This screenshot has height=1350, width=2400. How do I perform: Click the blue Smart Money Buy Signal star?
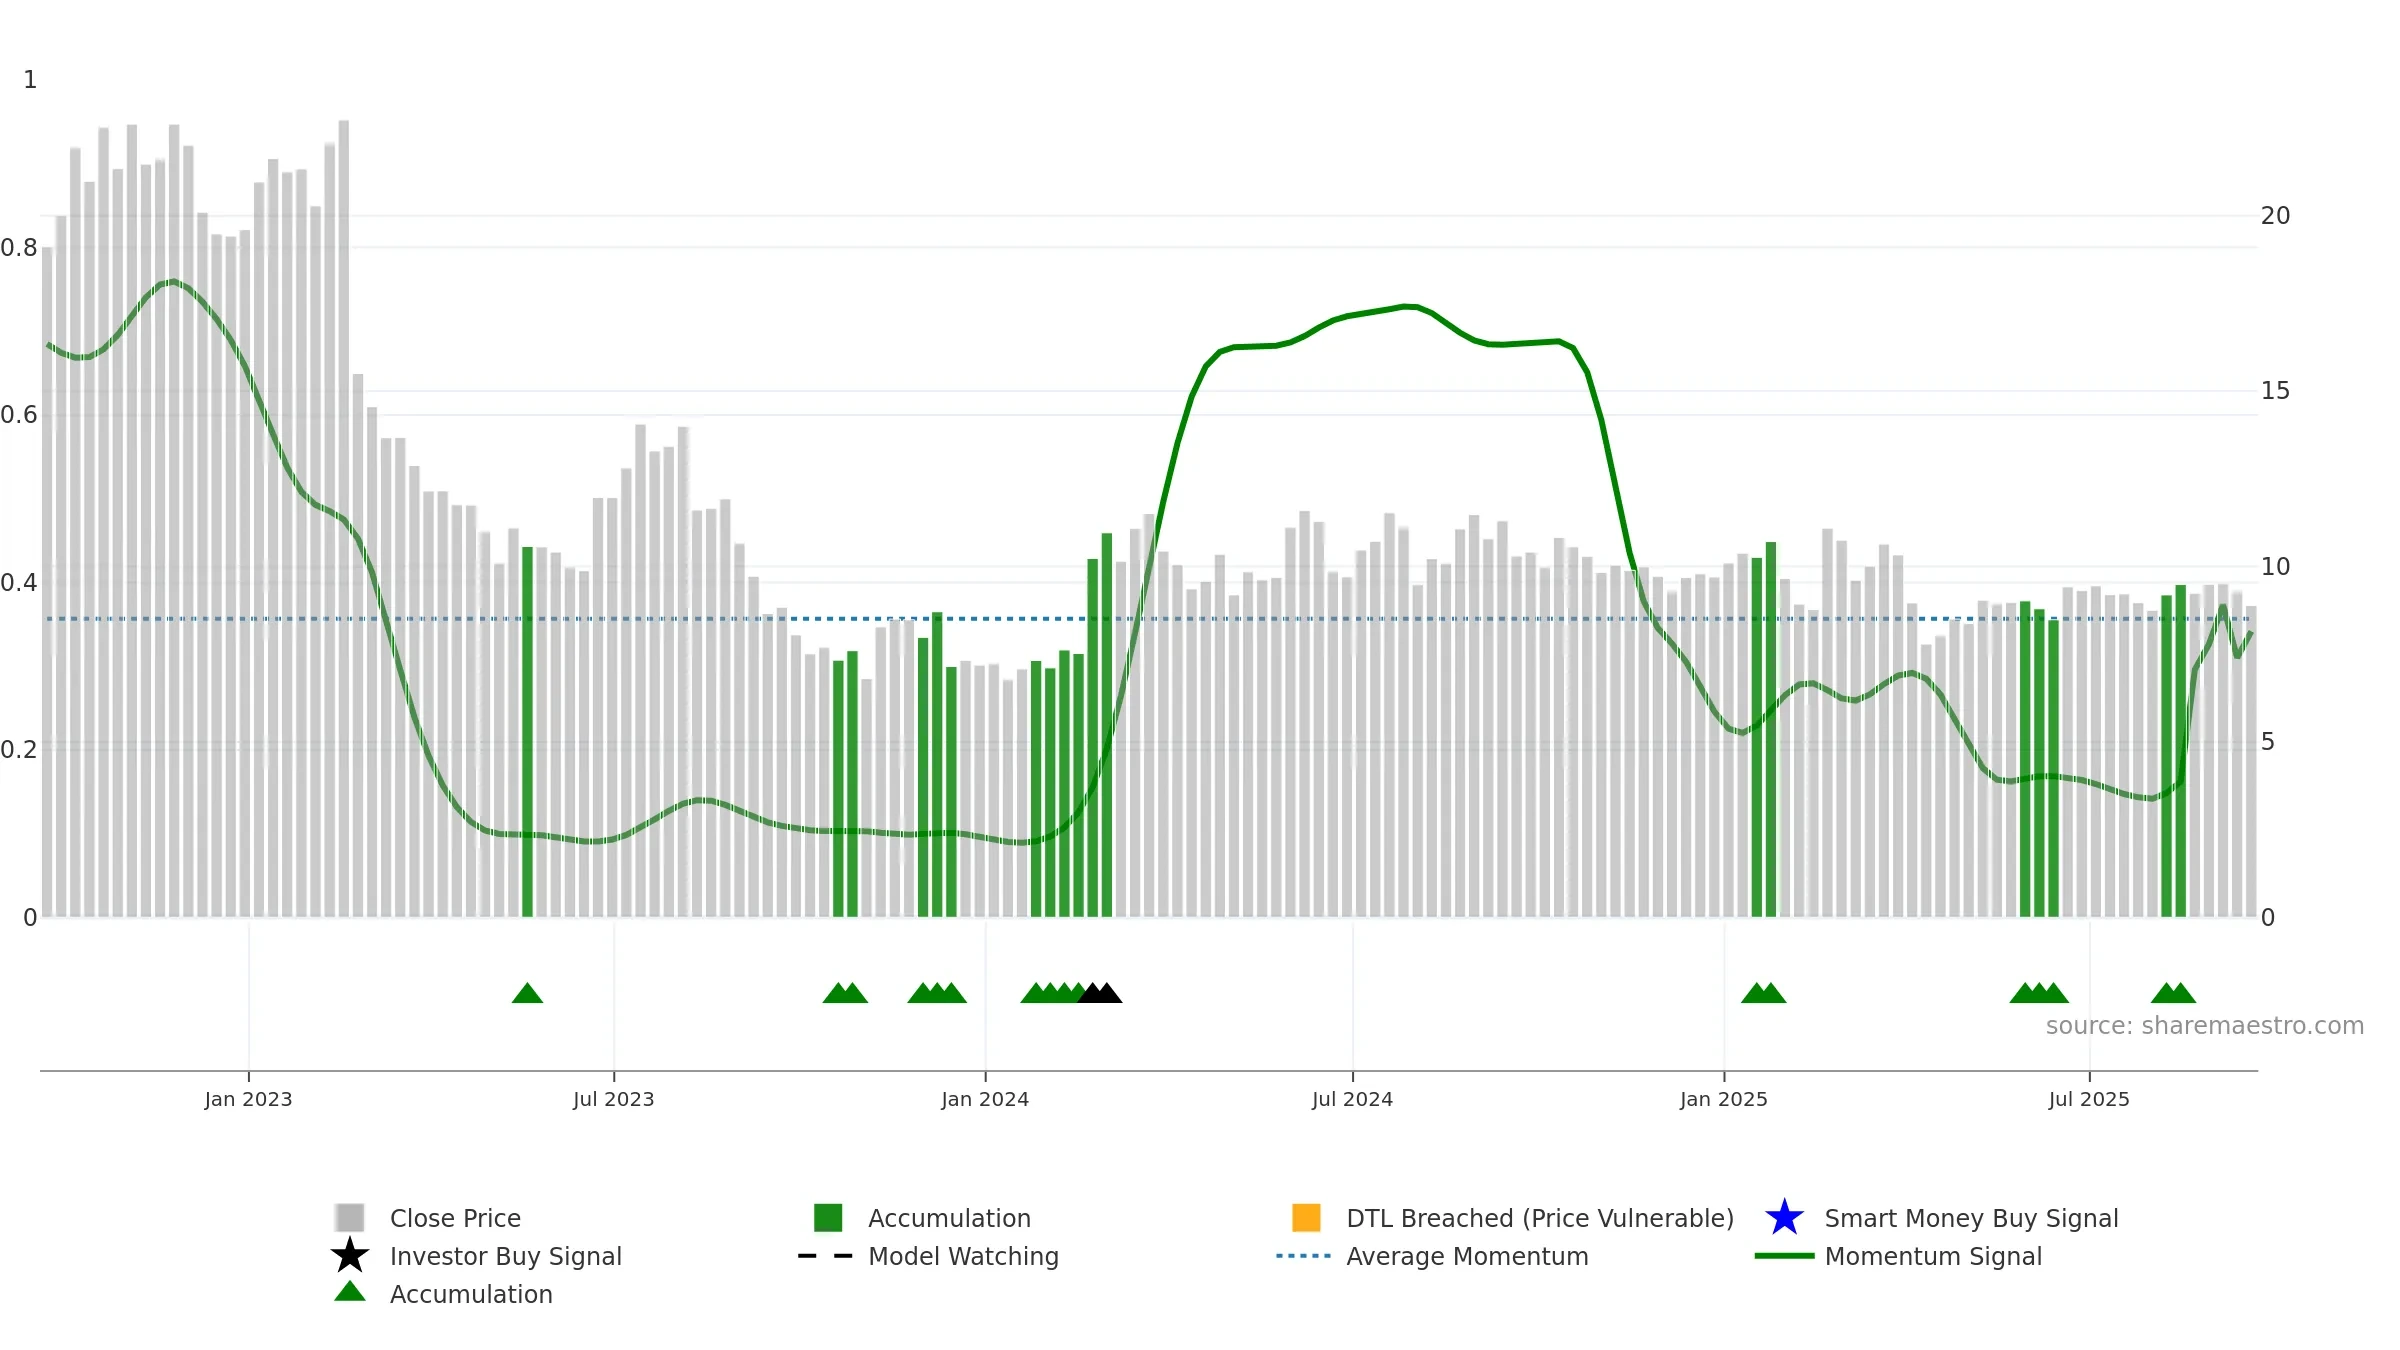coord(1784,1217)
